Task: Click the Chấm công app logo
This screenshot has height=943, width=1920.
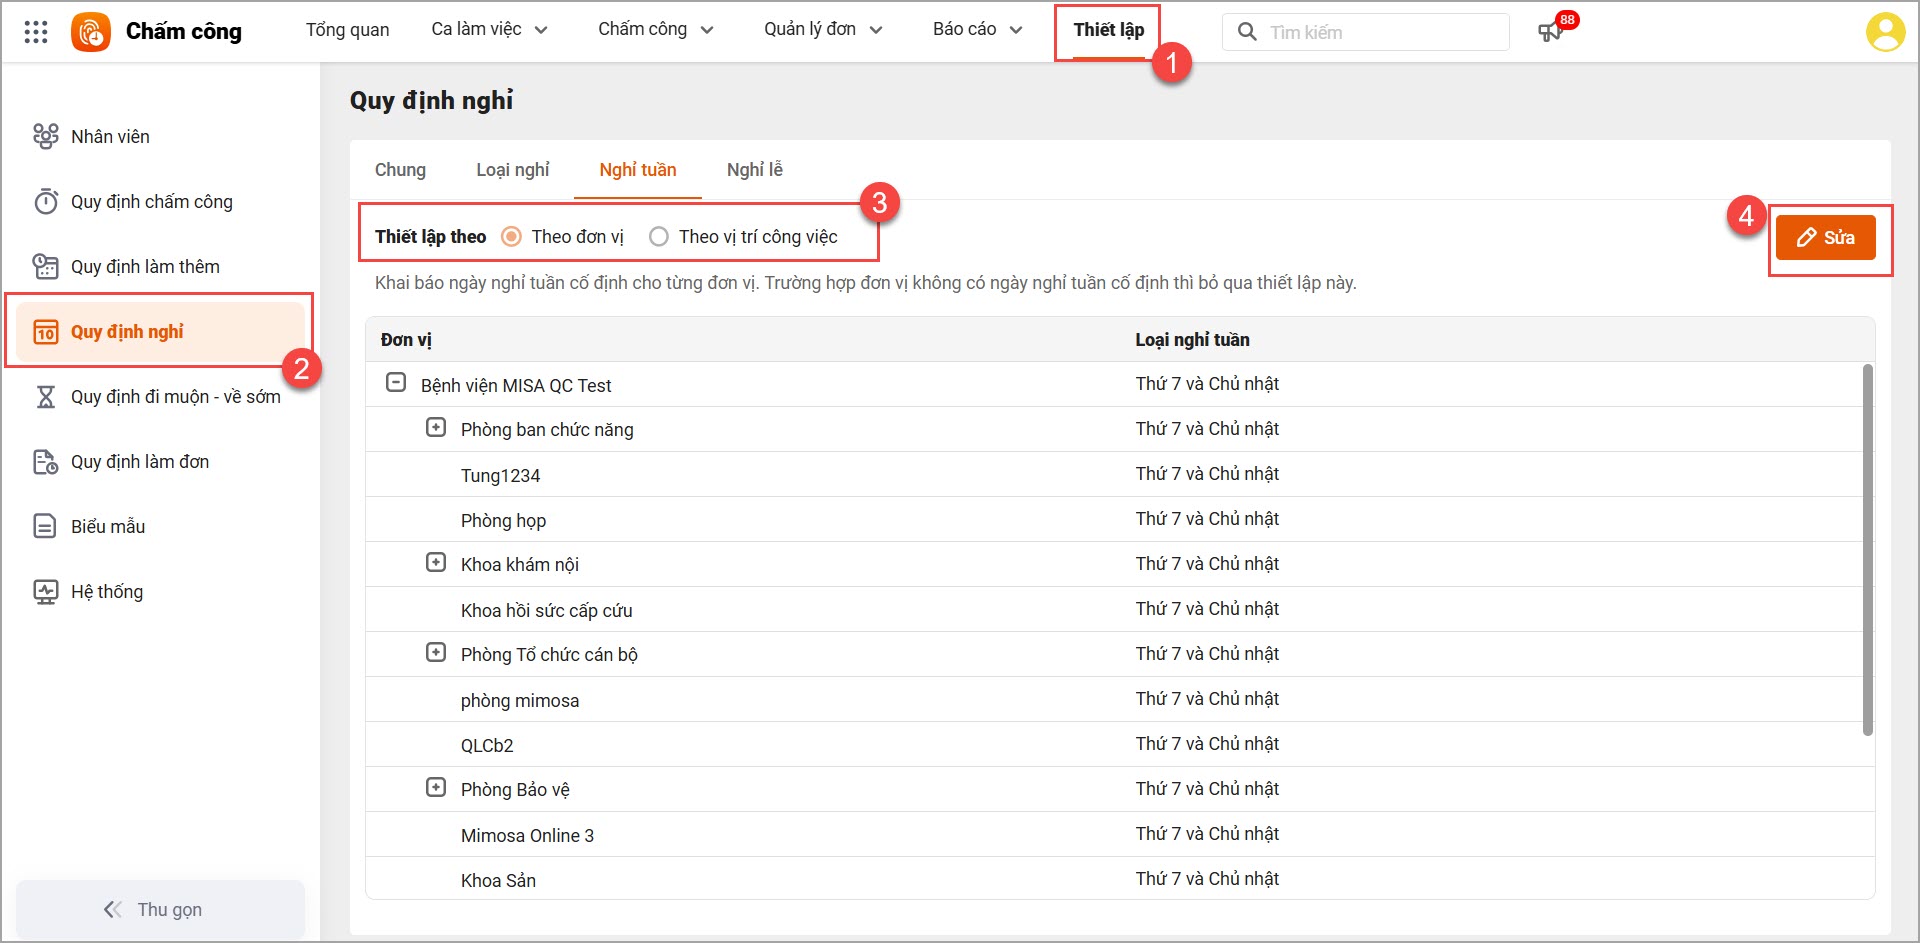Action: (x=91, y=32)
